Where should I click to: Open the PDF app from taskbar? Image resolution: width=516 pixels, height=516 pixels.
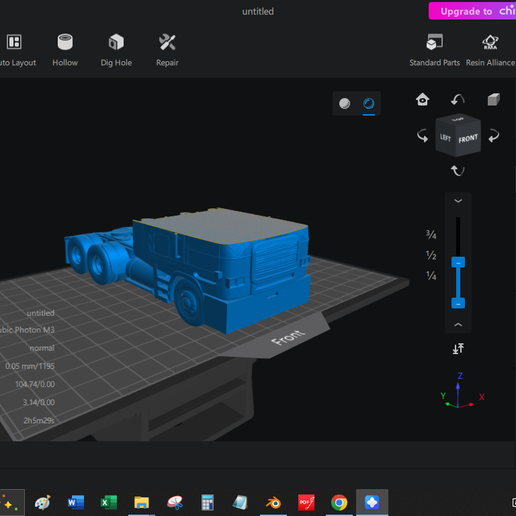[306, 502]
